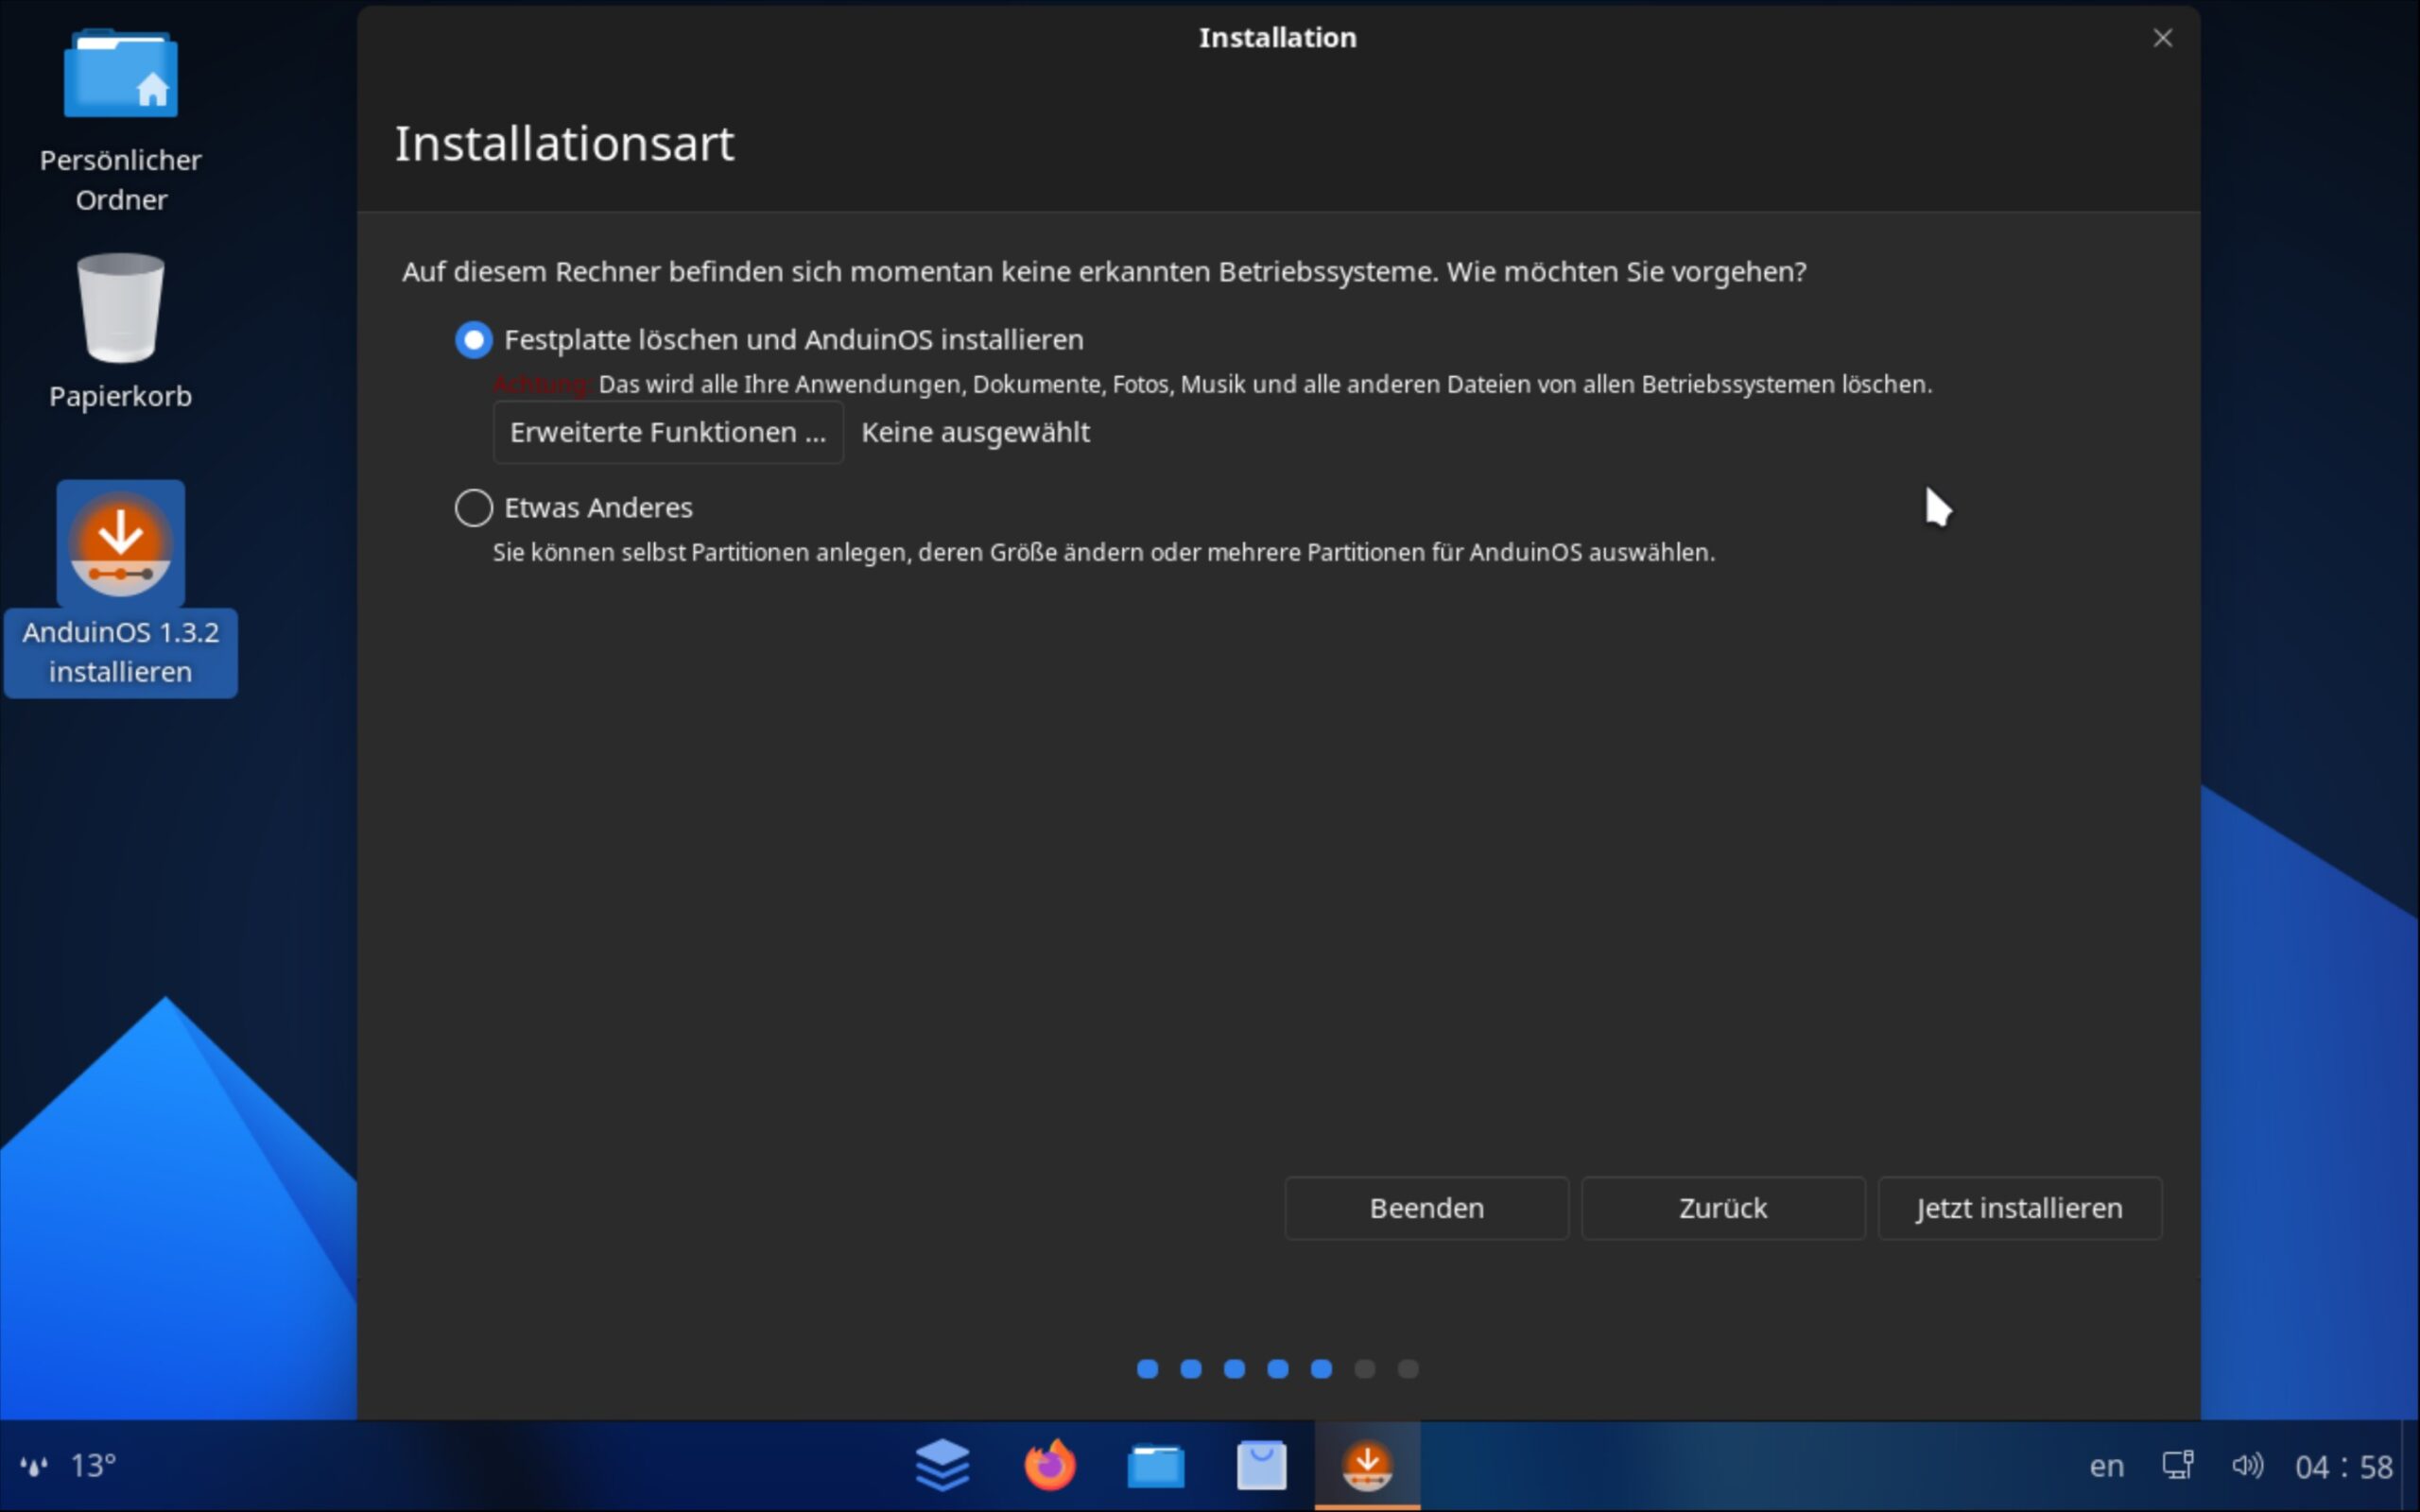Screen dimensions: 2420x1512
Task: Open the software store bag icon
Action: pyautogui.click(x=1261, y=1466)
